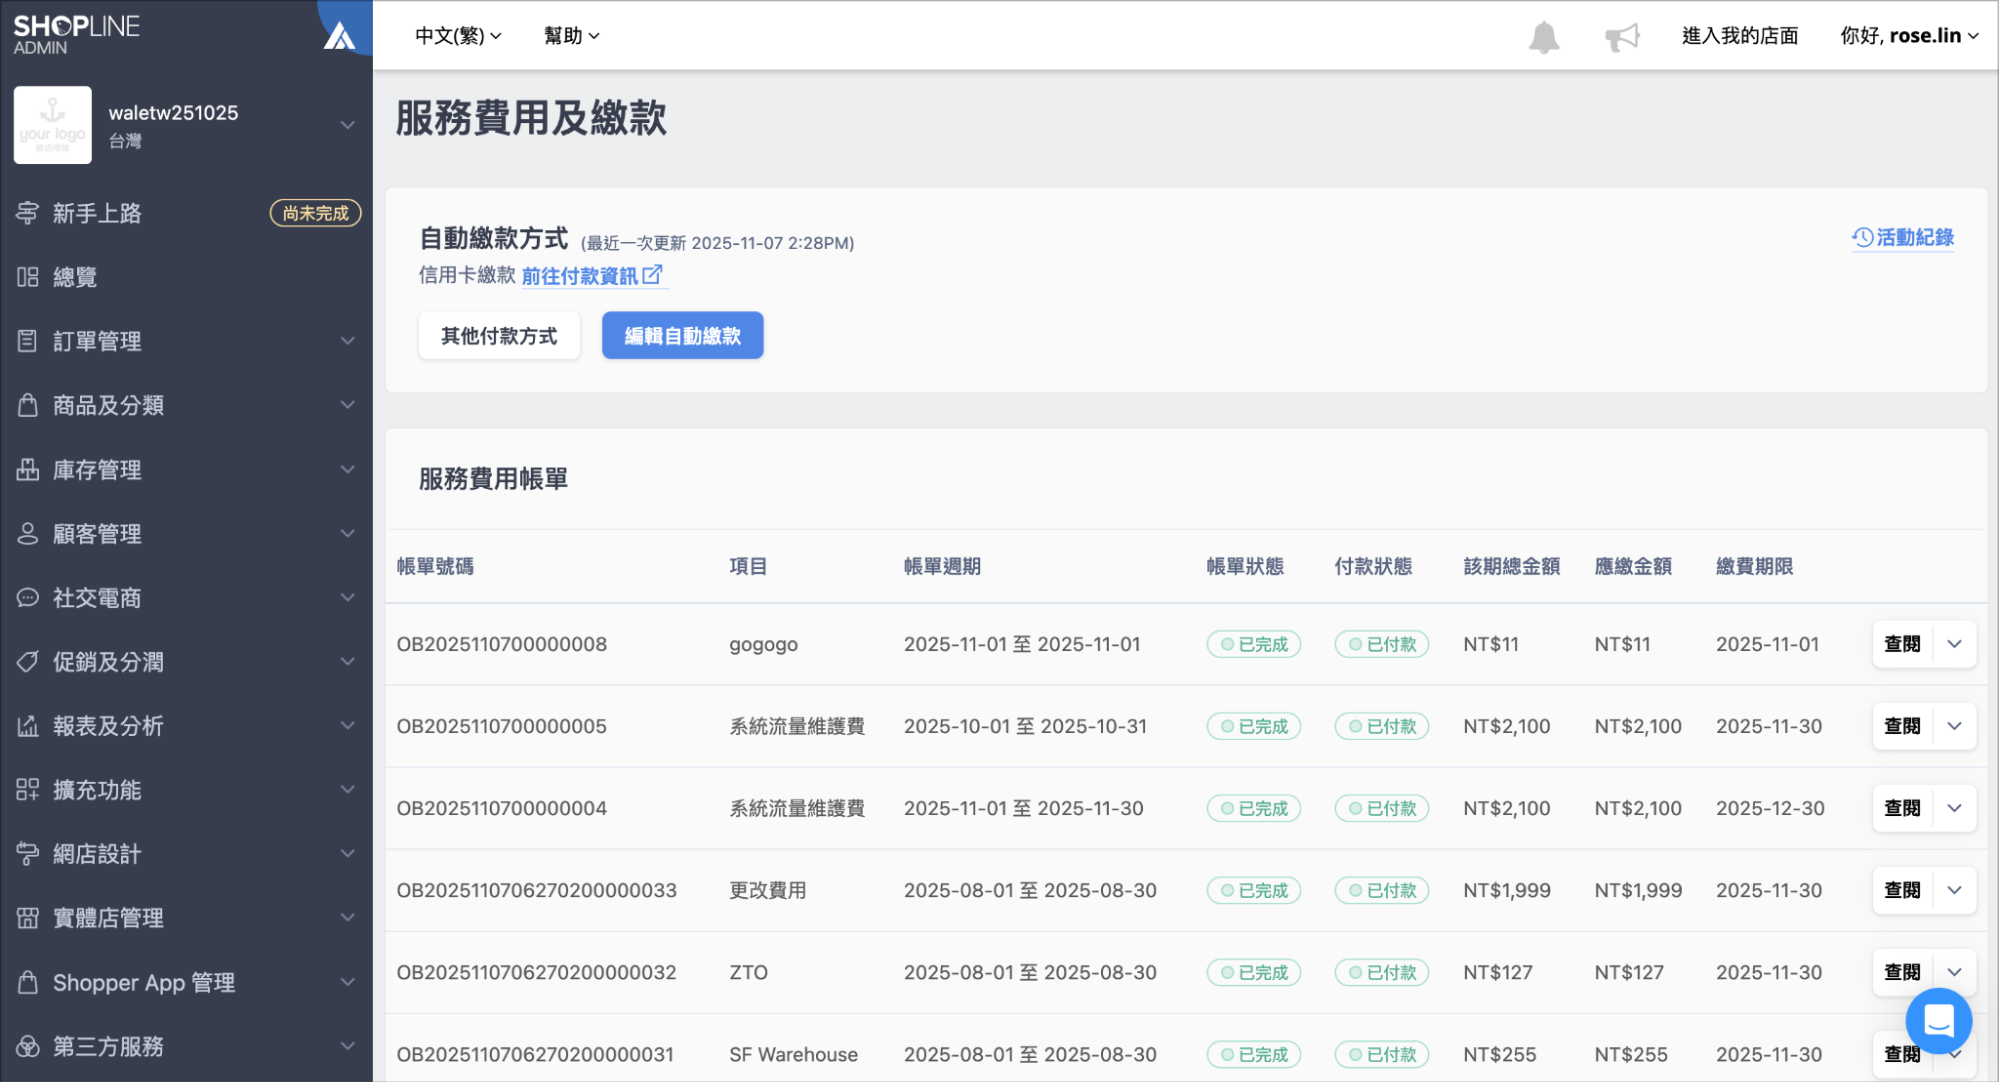This screenshot has height=1083, width=1999.
Task: Open the announcements megaphone icon
Action: [1622, 37]
